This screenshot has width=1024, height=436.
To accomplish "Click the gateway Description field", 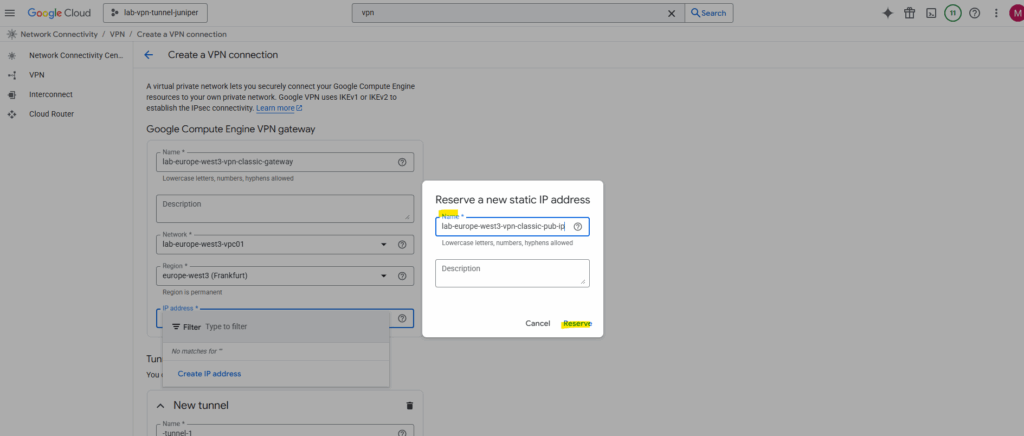I will 285,208.
